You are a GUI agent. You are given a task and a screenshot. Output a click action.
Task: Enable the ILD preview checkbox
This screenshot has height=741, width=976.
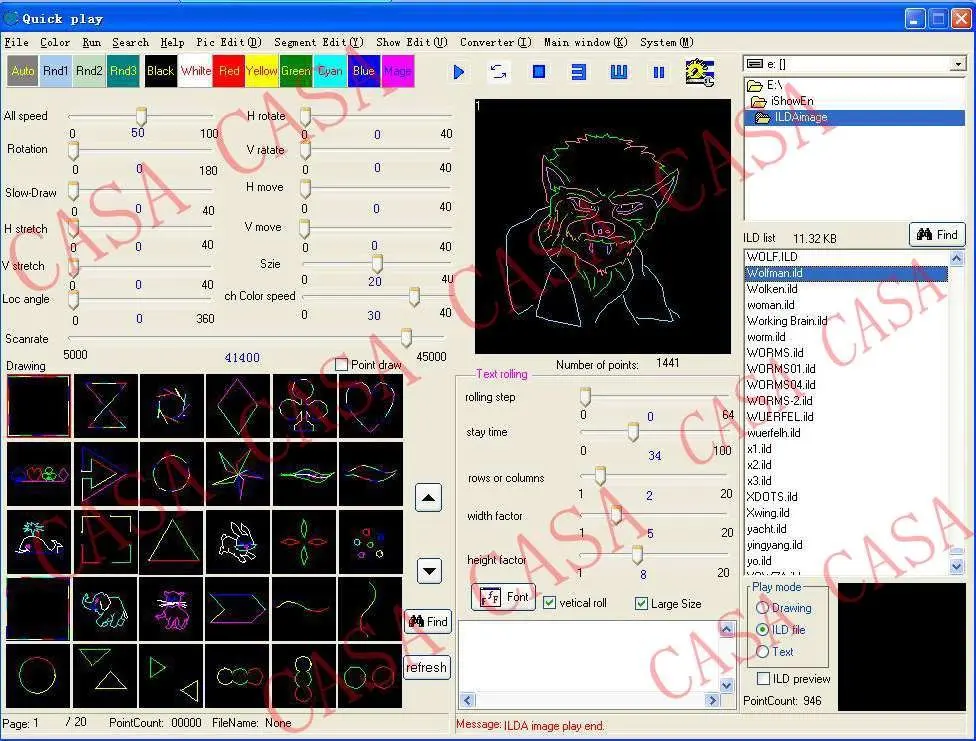point(763,678)
